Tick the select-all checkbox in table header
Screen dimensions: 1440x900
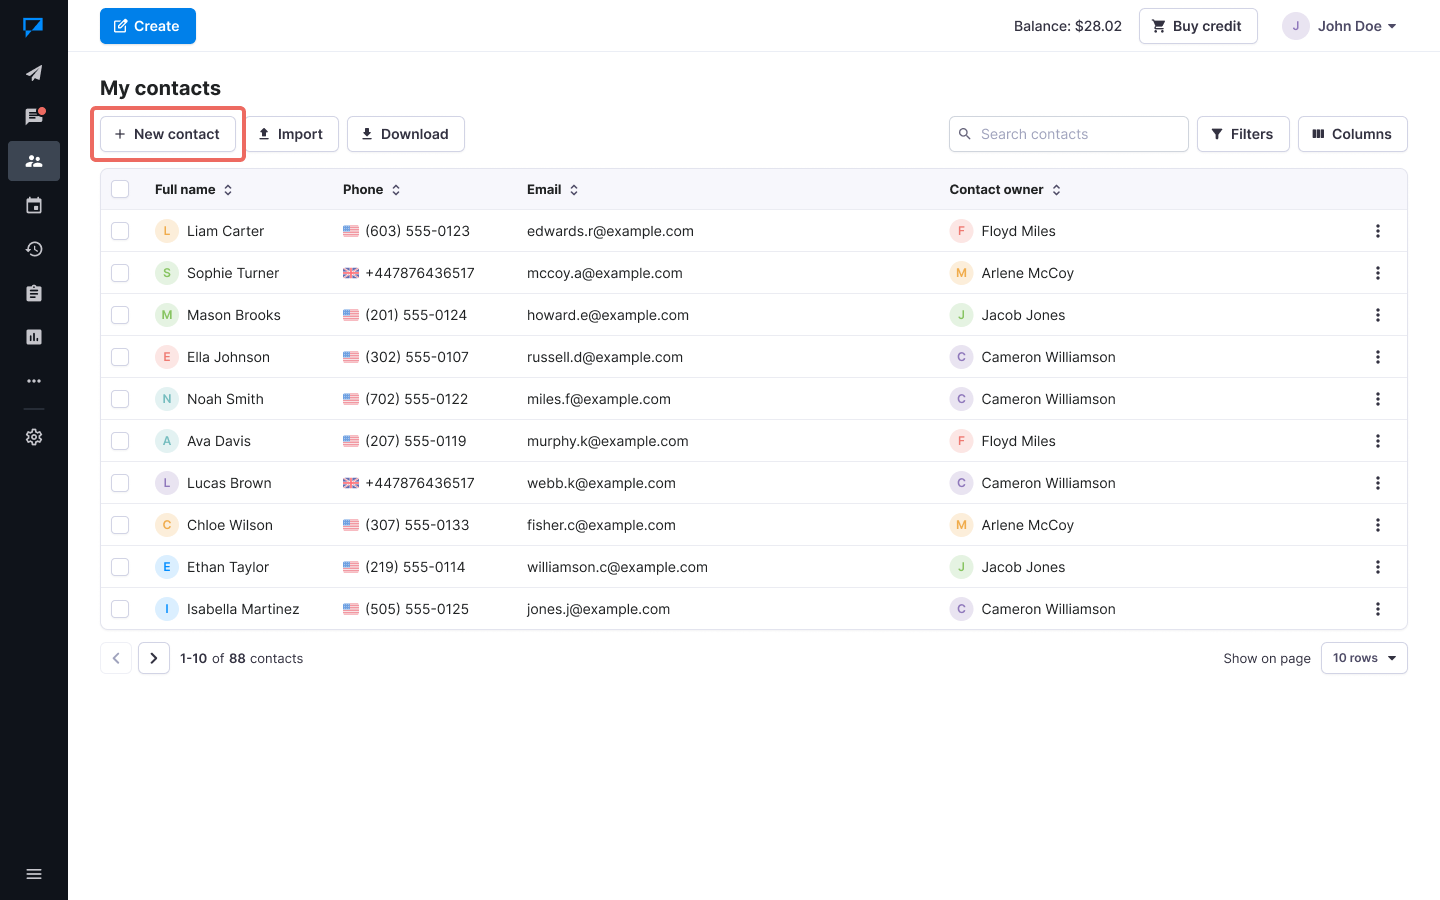[x=120, y=189]
